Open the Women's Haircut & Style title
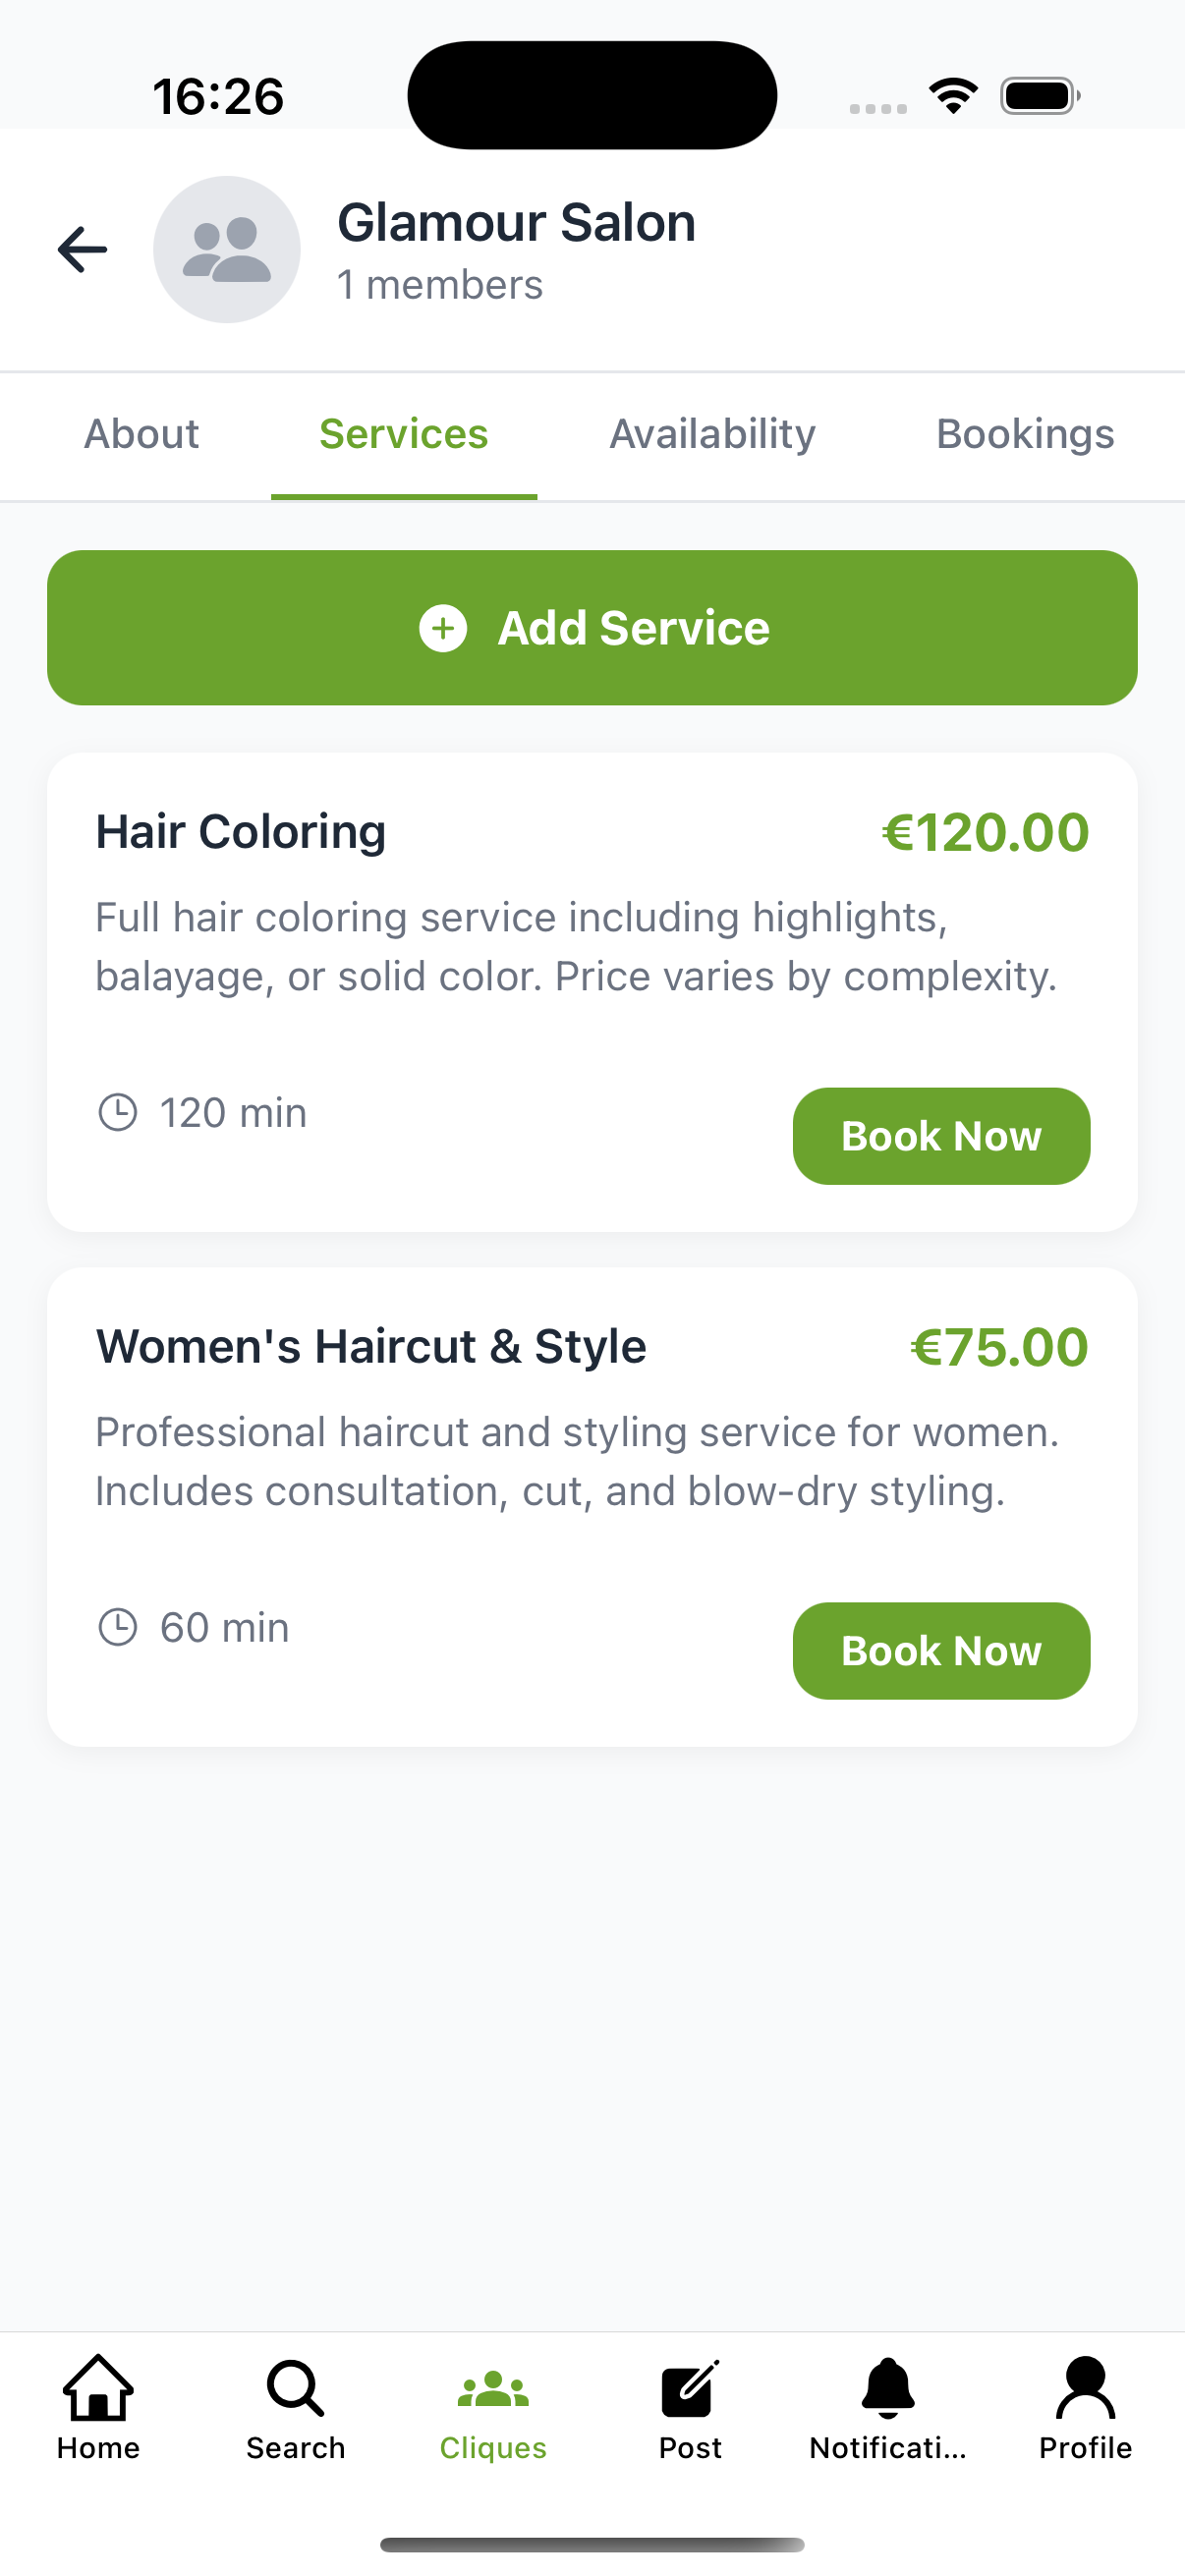Image resolution: width=1185 pixels, height=2576 pixels. (x=371, y=1346)
